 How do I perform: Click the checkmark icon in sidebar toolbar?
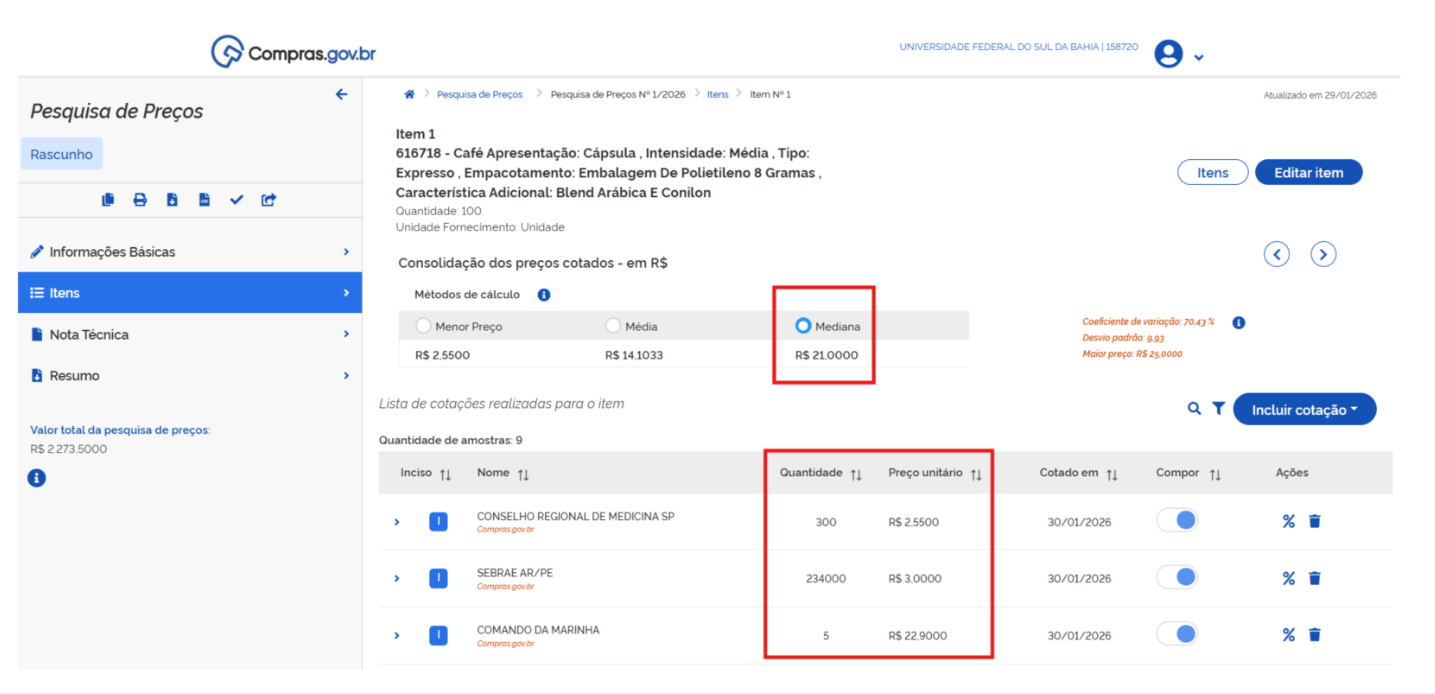coord(236,200)
